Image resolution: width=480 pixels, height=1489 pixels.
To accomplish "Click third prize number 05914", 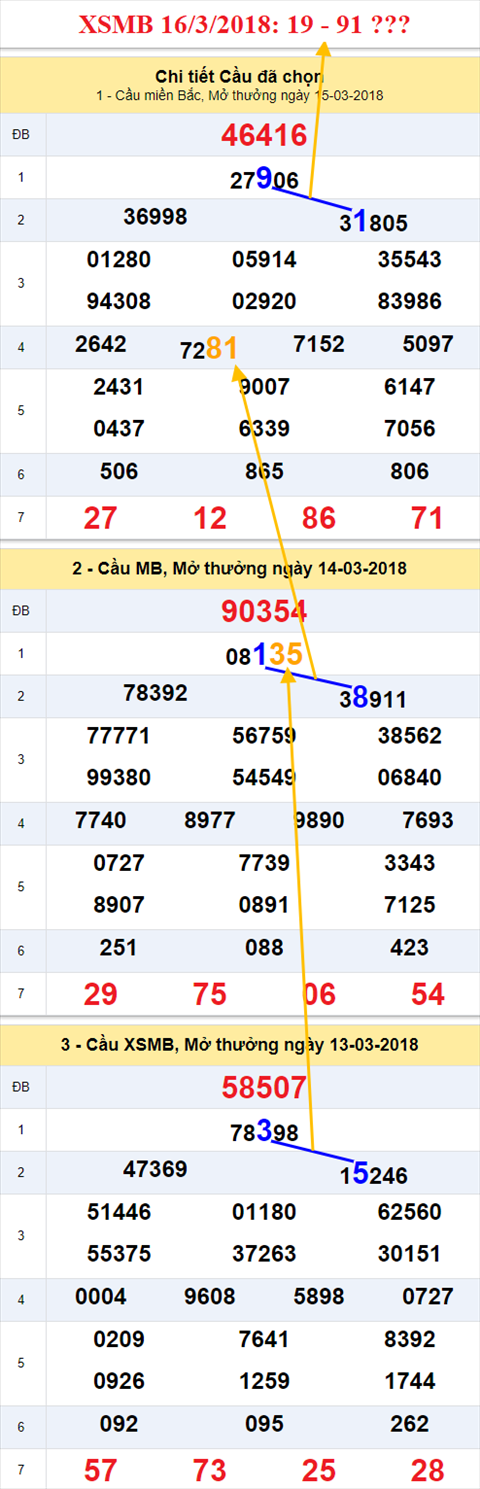I will 264,260.
